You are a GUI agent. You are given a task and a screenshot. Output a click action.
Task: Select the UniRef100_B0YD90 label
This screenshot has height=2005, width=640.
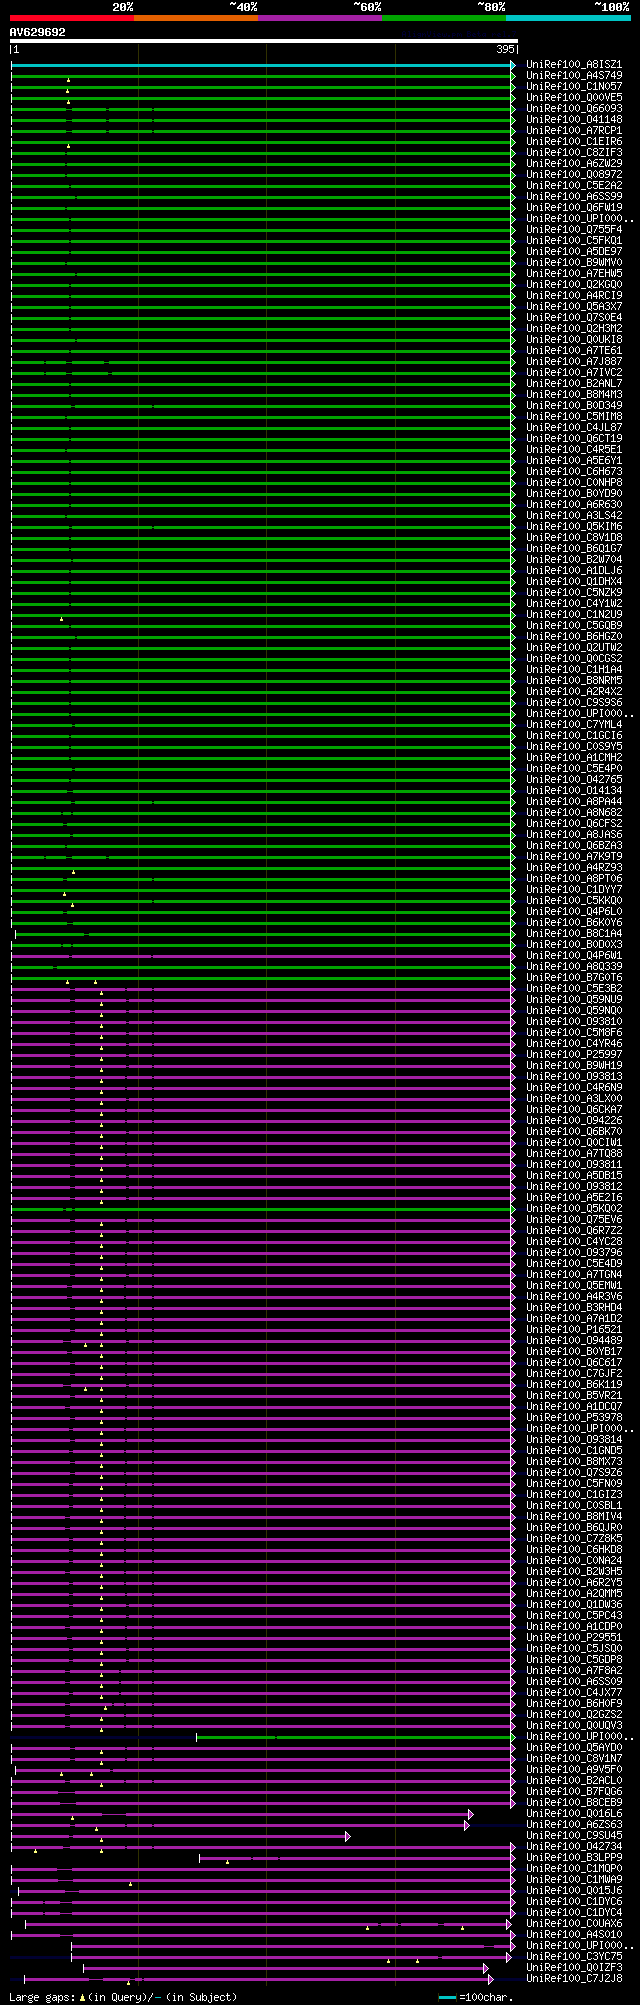[x=574, y=494]
